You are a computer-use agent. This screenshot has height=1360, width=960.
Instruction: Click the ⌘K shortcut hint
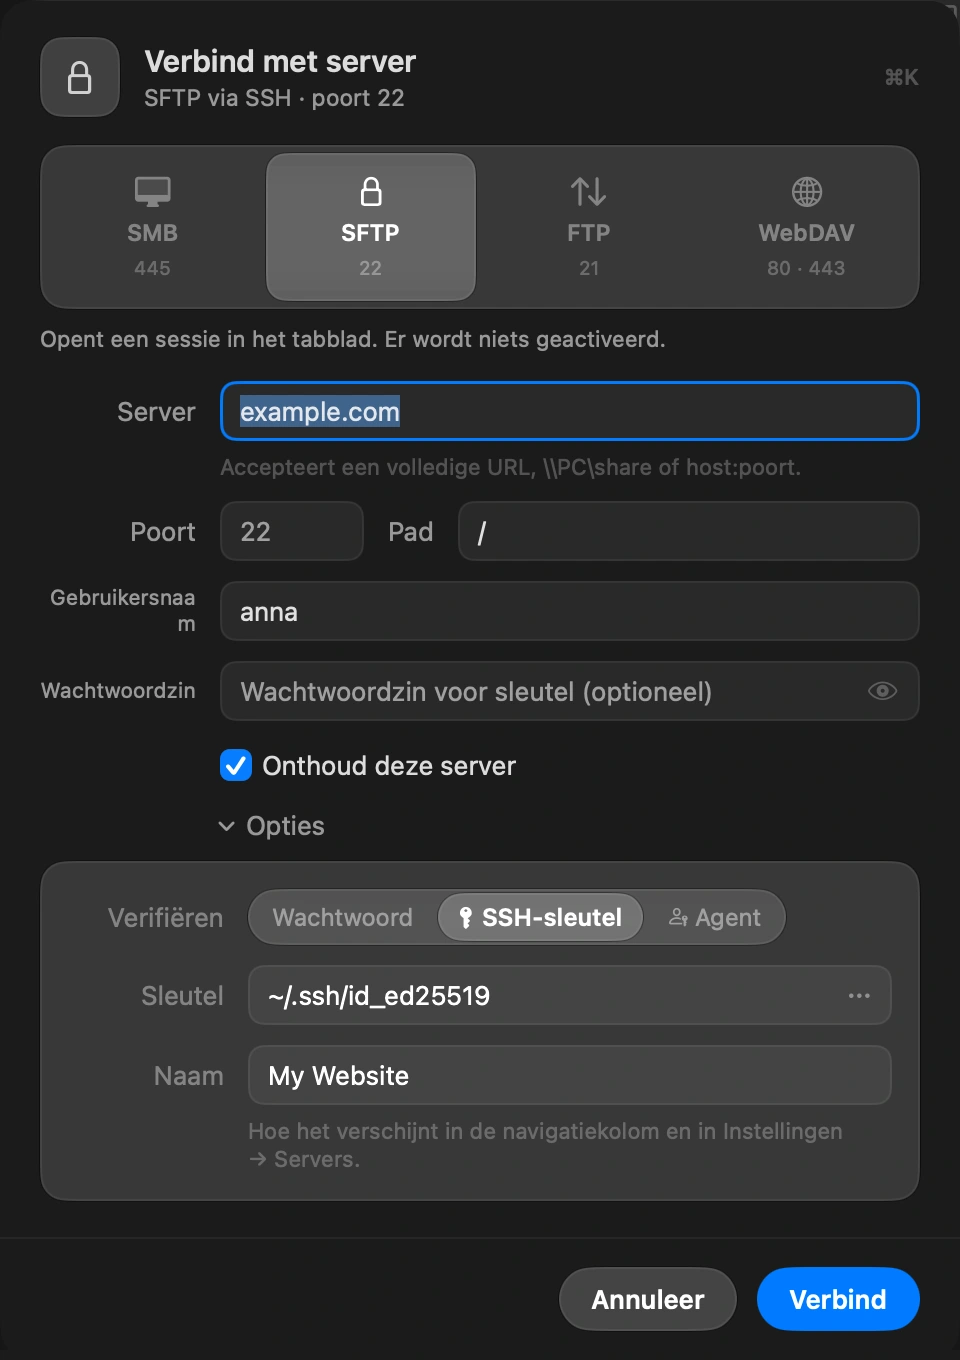click(x=901, y=78)
